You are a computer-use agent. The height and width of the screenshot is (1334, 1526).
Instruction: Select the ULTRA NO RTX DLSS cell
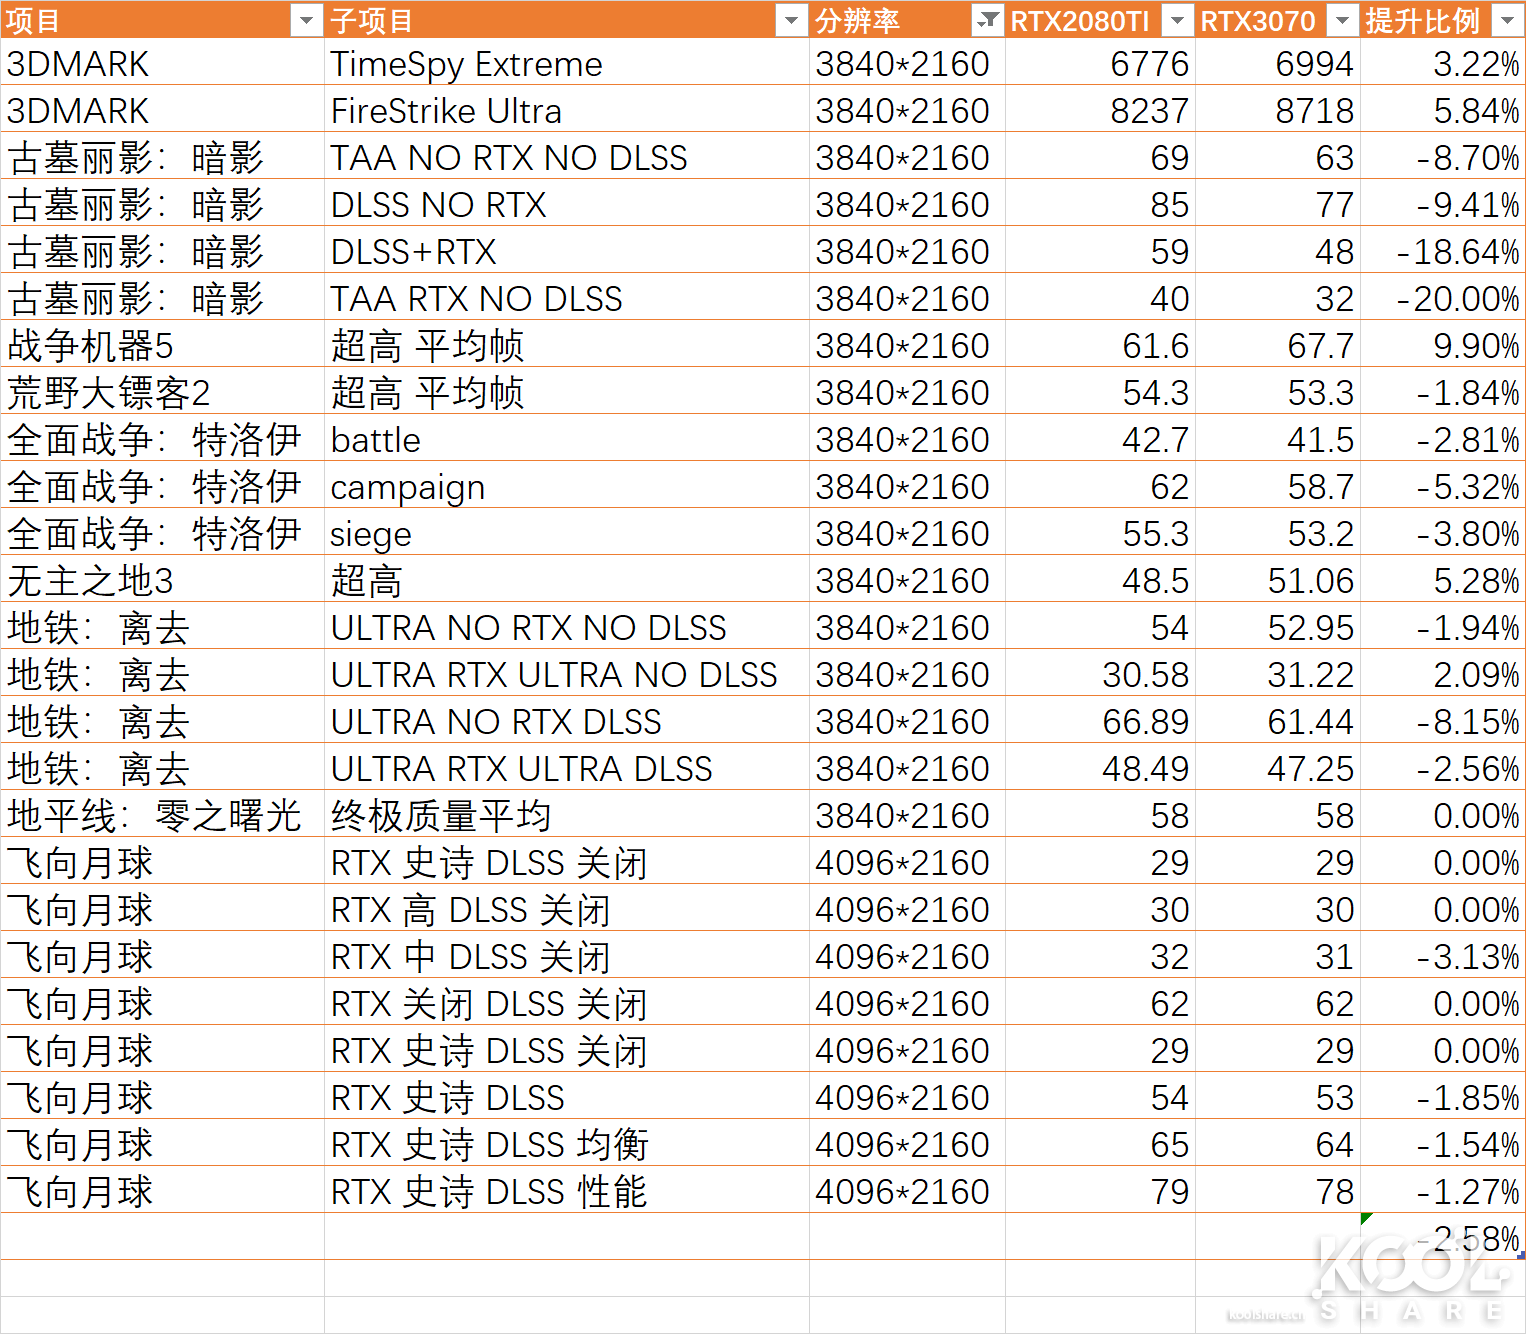567,720
